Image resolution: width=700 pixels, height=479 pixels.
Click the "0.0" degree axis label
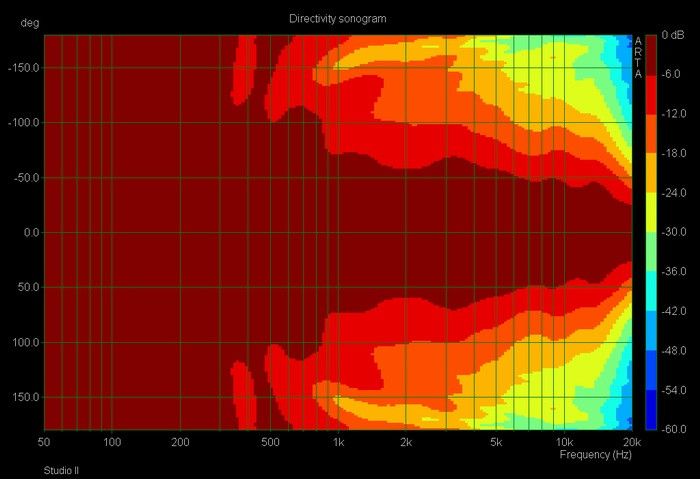[x=31, y=233]
